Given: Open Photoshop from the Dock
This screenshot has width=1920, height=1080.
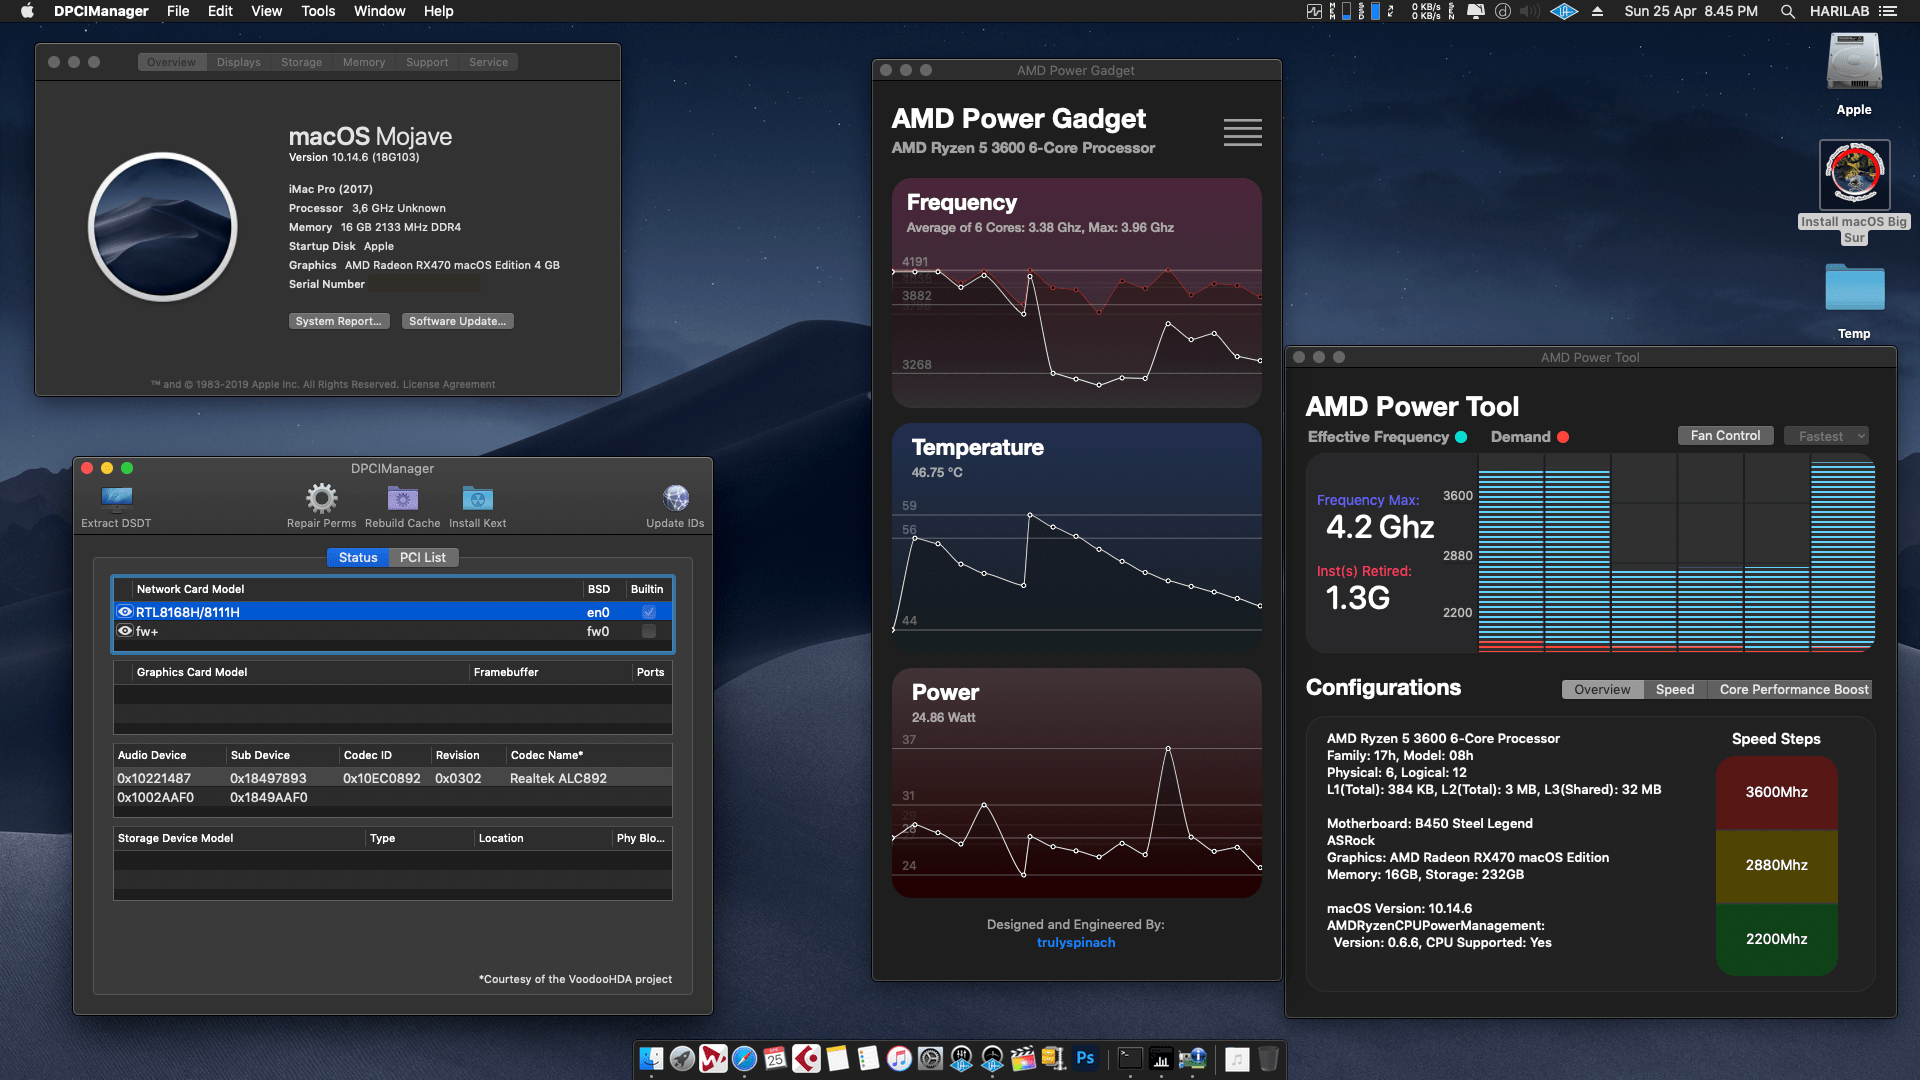Looking at the screenshot, I should click(1085, 1058).
